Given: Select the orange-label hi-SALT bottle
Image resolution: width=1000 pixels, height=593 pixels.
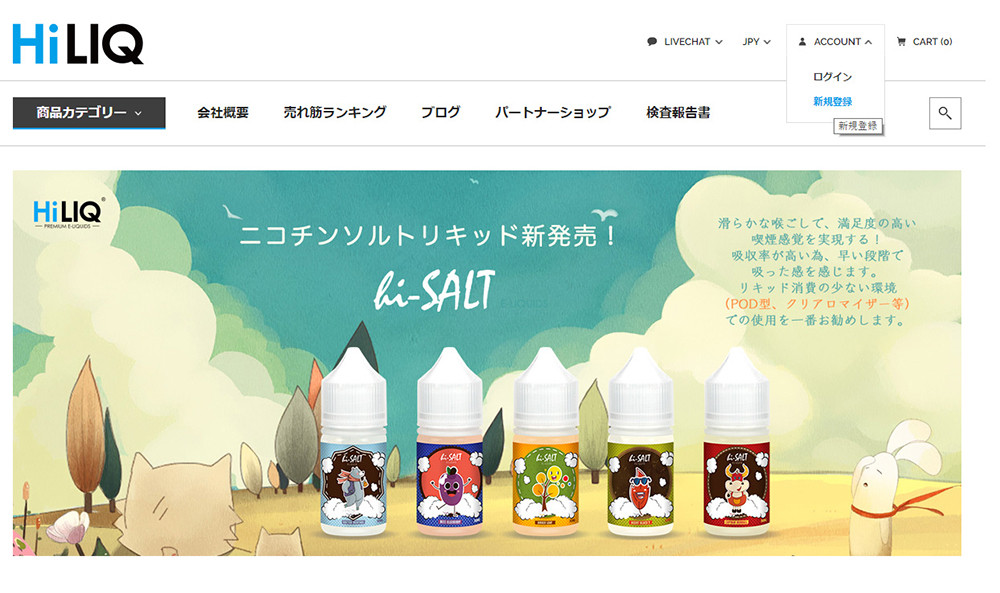Looking at the screenshot, I should click(x=545, y=441).
